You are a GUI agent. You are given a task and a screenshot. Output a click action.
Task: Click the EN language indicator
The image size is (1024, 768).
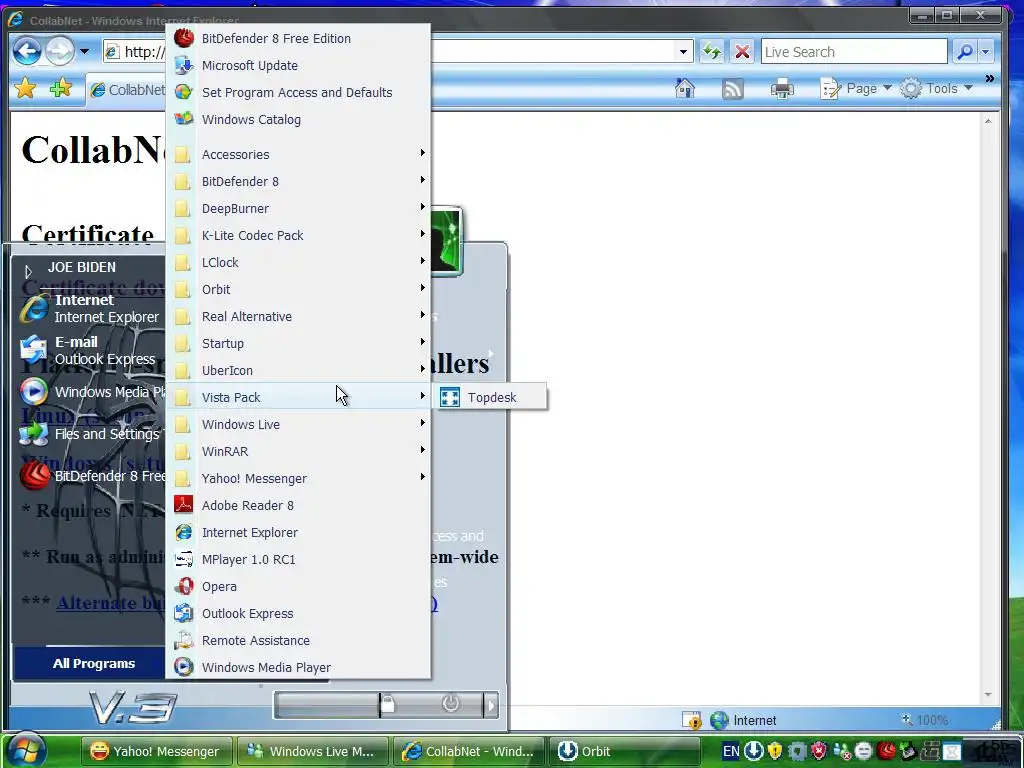point(731,751)
